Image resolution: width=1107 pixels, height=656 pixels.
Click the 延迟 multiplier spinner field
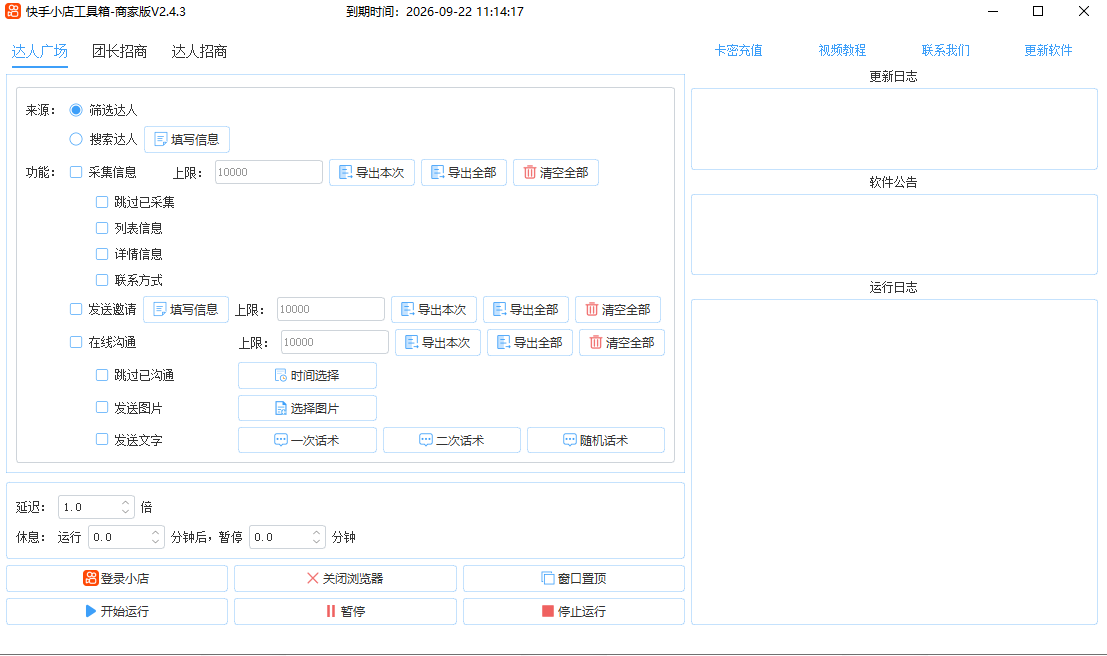[96, 507]
